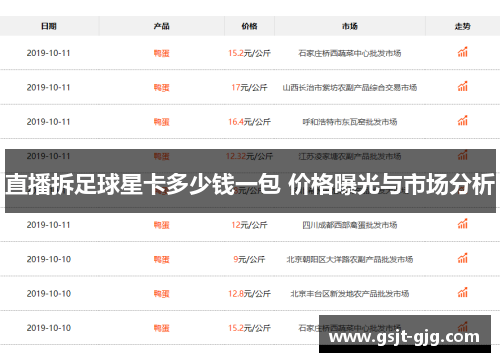Click the 价格 column header
500x362 pixels.
point(249,26)
